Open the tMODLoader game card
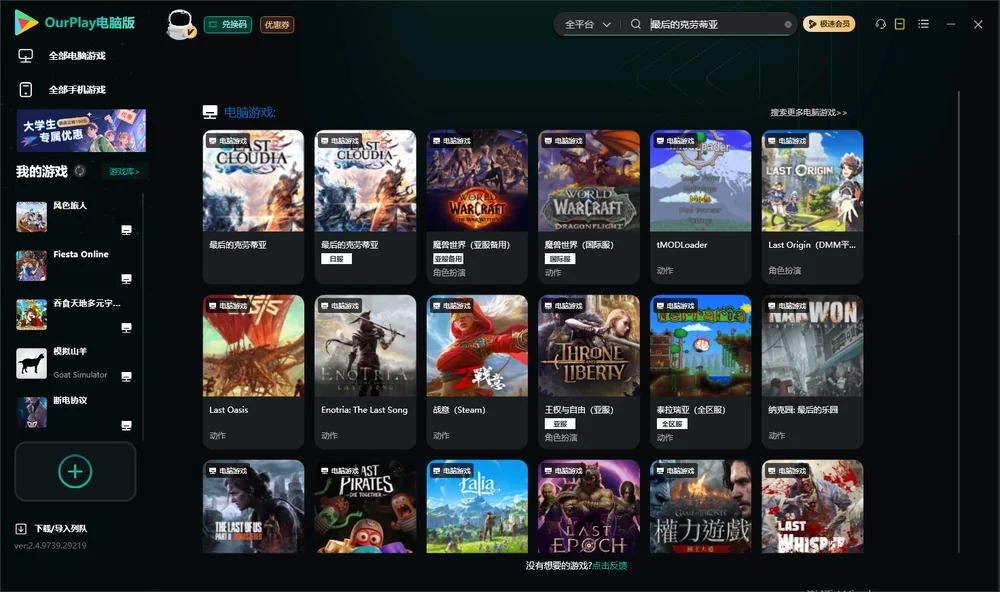This screenshot has height=592, width=1000. point(700,207)
